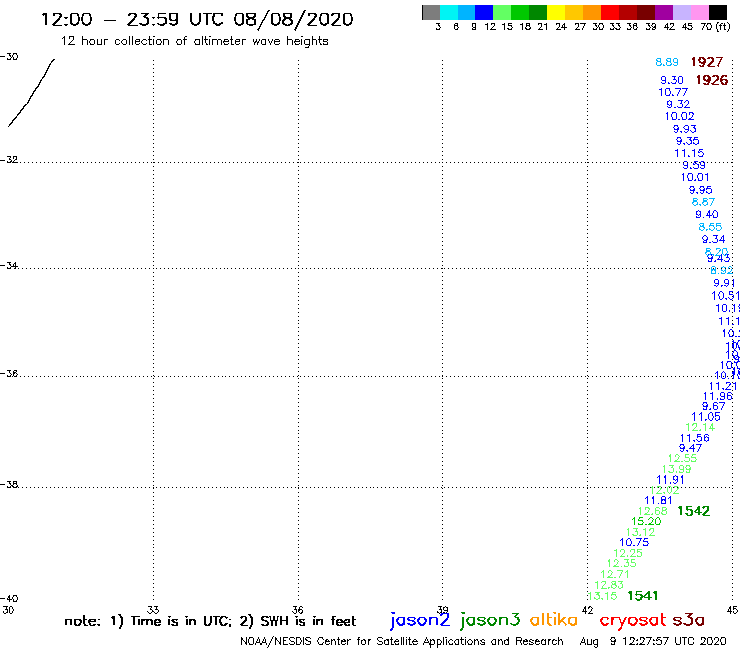This screenshot has width=740, height=650.
Task: Click the time label 1927
Action: 706,62
